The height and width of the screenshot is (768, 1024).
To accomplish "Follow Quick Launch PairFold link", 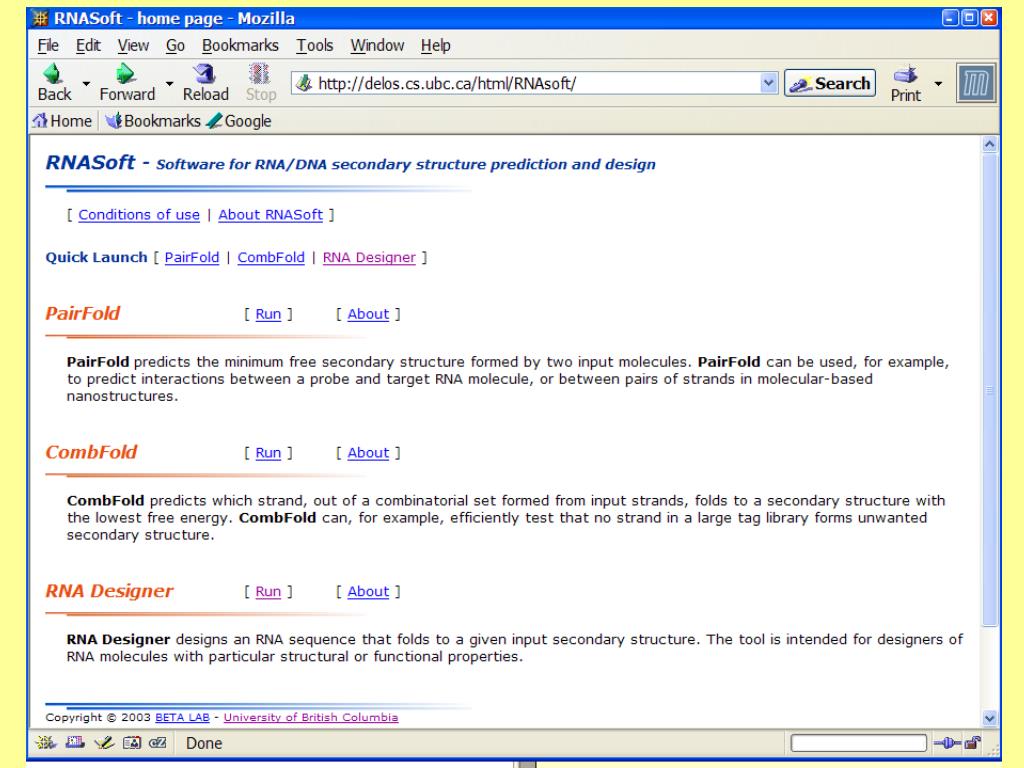I will [192, 257].
